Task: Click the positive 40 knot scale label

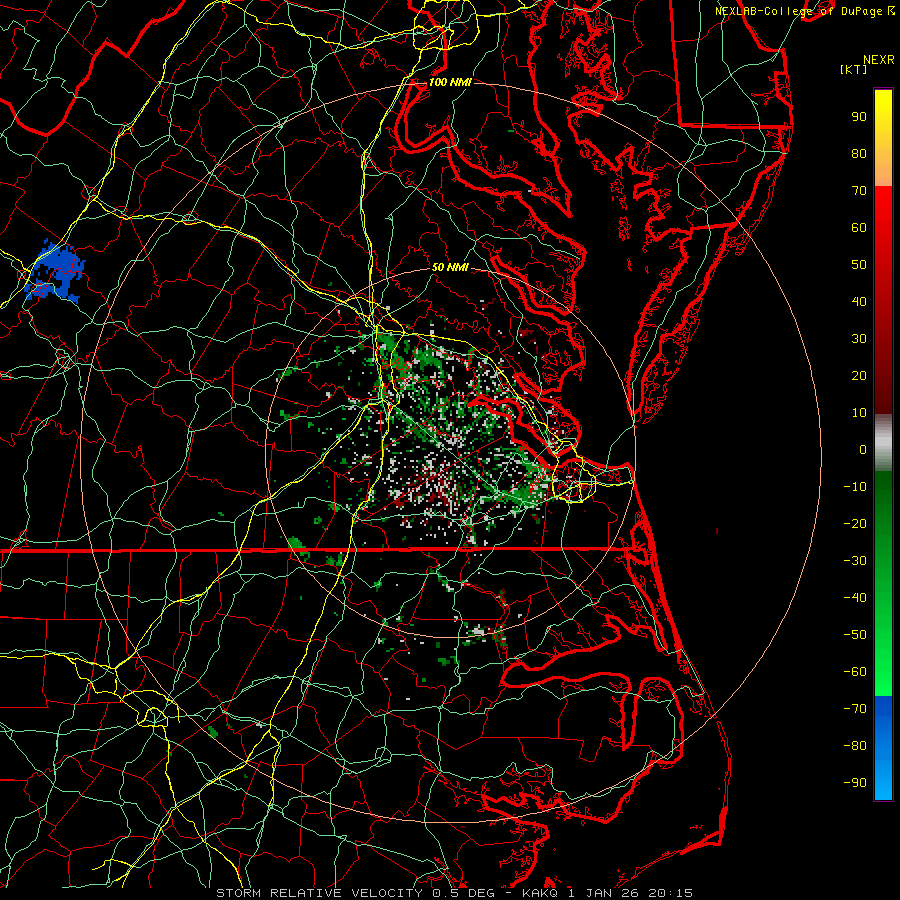Action: [x=859, y=302]
